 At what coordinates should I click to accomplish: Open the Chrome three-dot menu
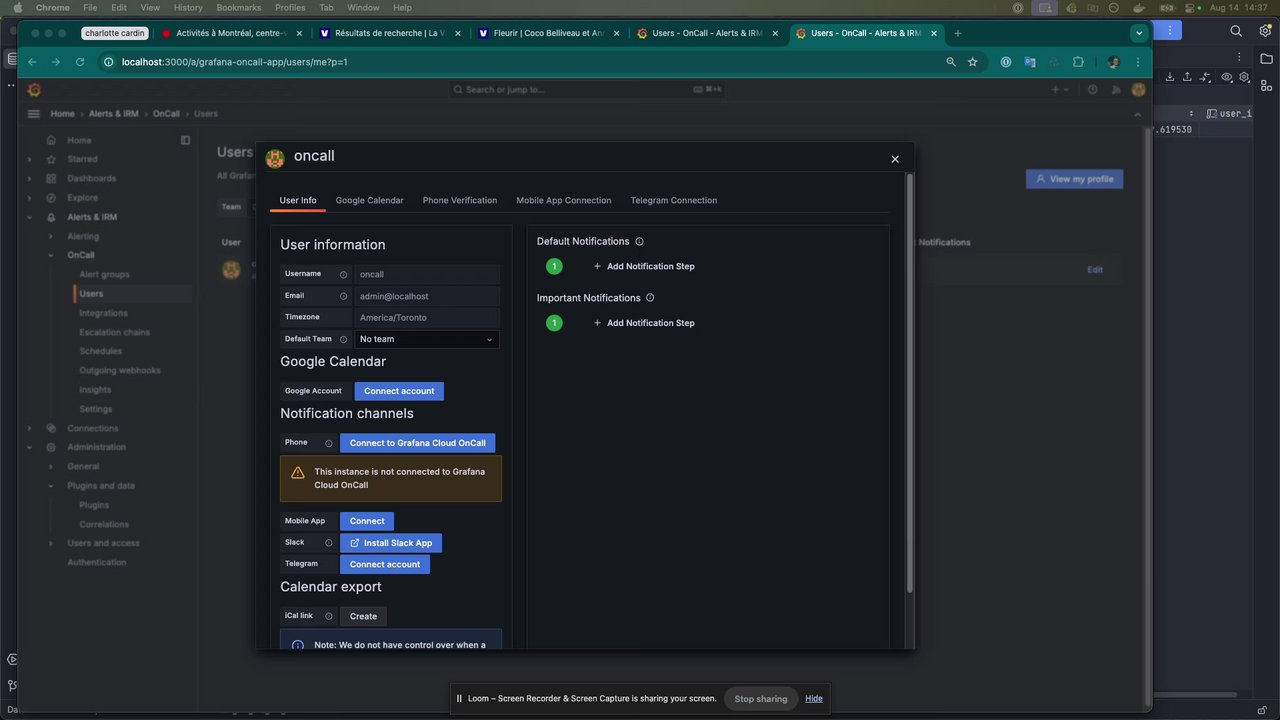click(1138, 62)
